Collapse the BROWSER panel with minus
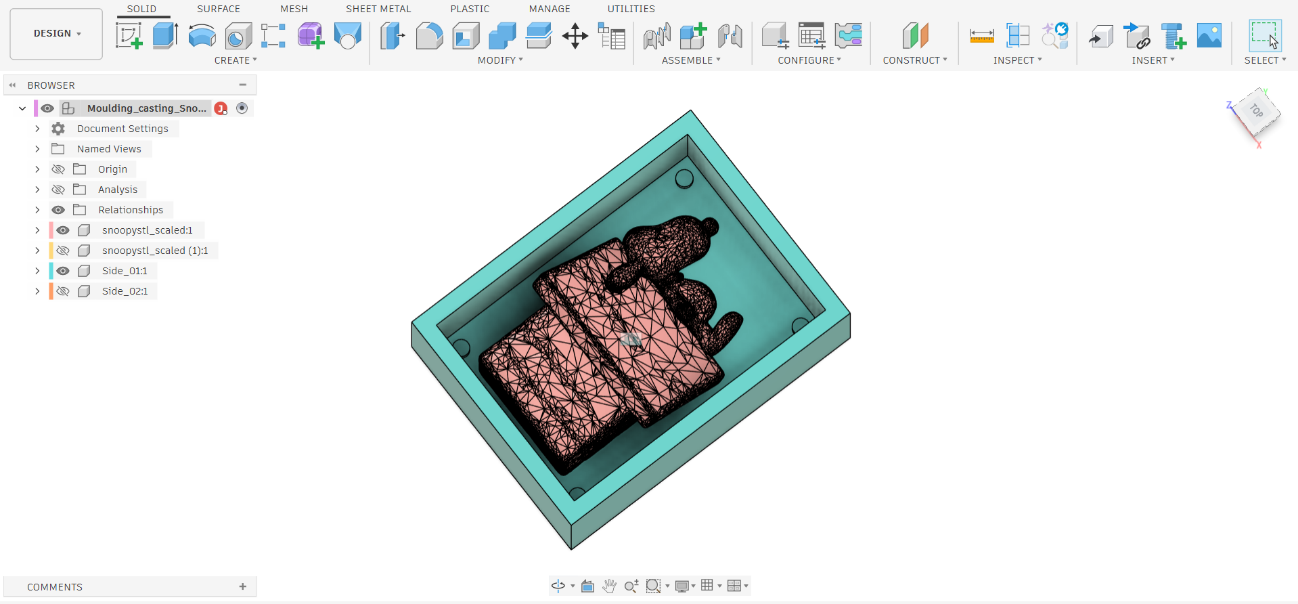This screenshot has width=1298, height=604. [x=243, y=86]
